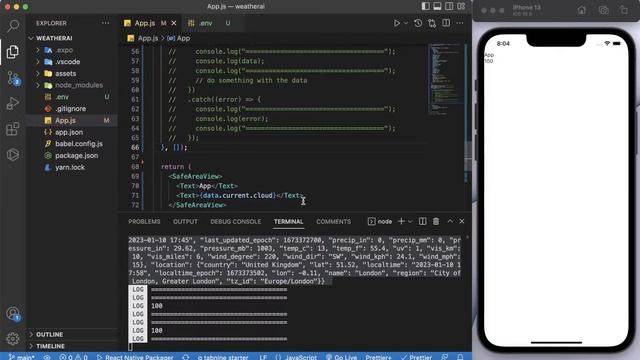Expand the .vscode folder
This screenshot has height=360, width=640.
[x=38, y=62]
